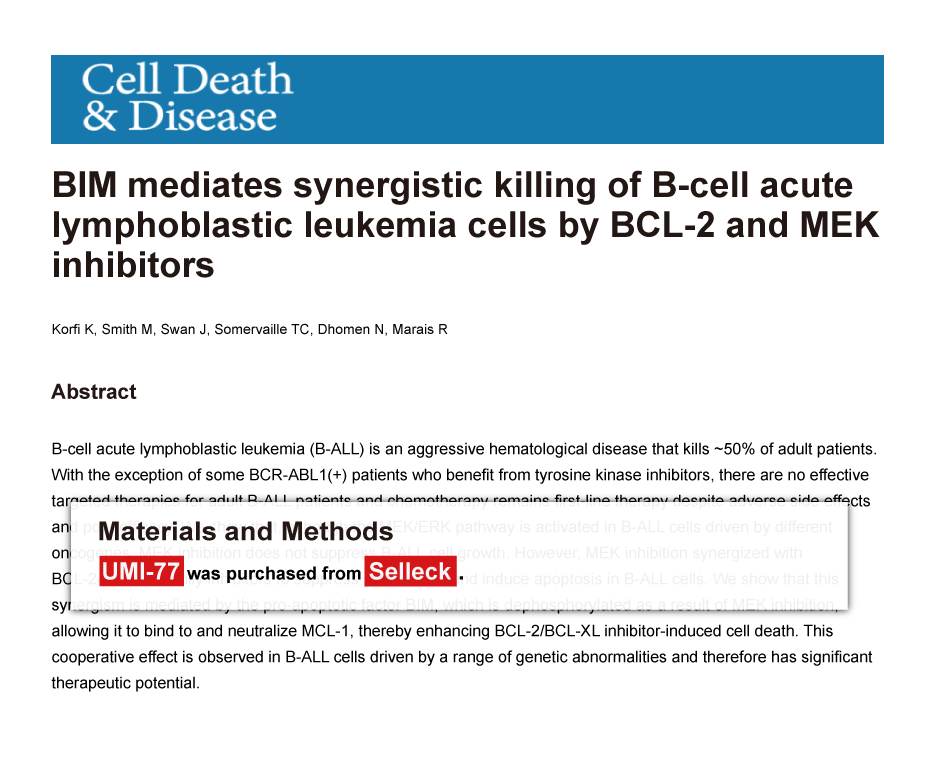The image size is (930, 763).
Task: Click the article title beginning 'BIM mediates'
Action: click(x=466, y=225)
